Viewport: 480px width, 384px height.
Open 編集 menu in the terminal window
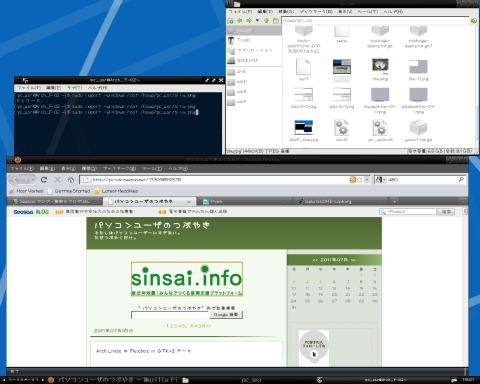point(53,88)
